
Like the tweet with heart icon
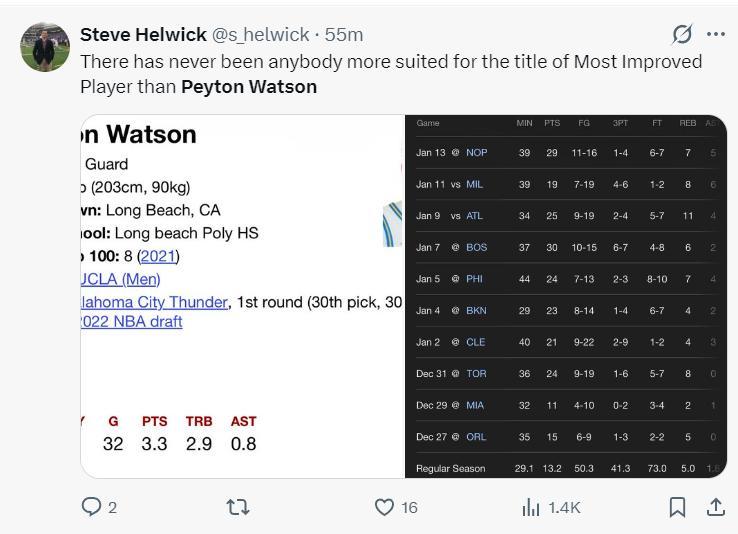384,508
